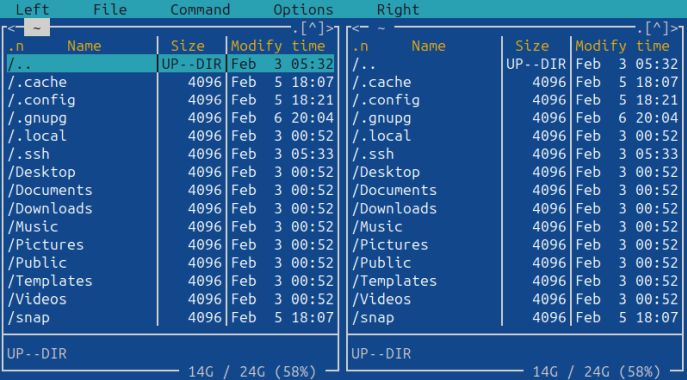
Task: Select /Videos in the left panel
Action: click(170, 299)
